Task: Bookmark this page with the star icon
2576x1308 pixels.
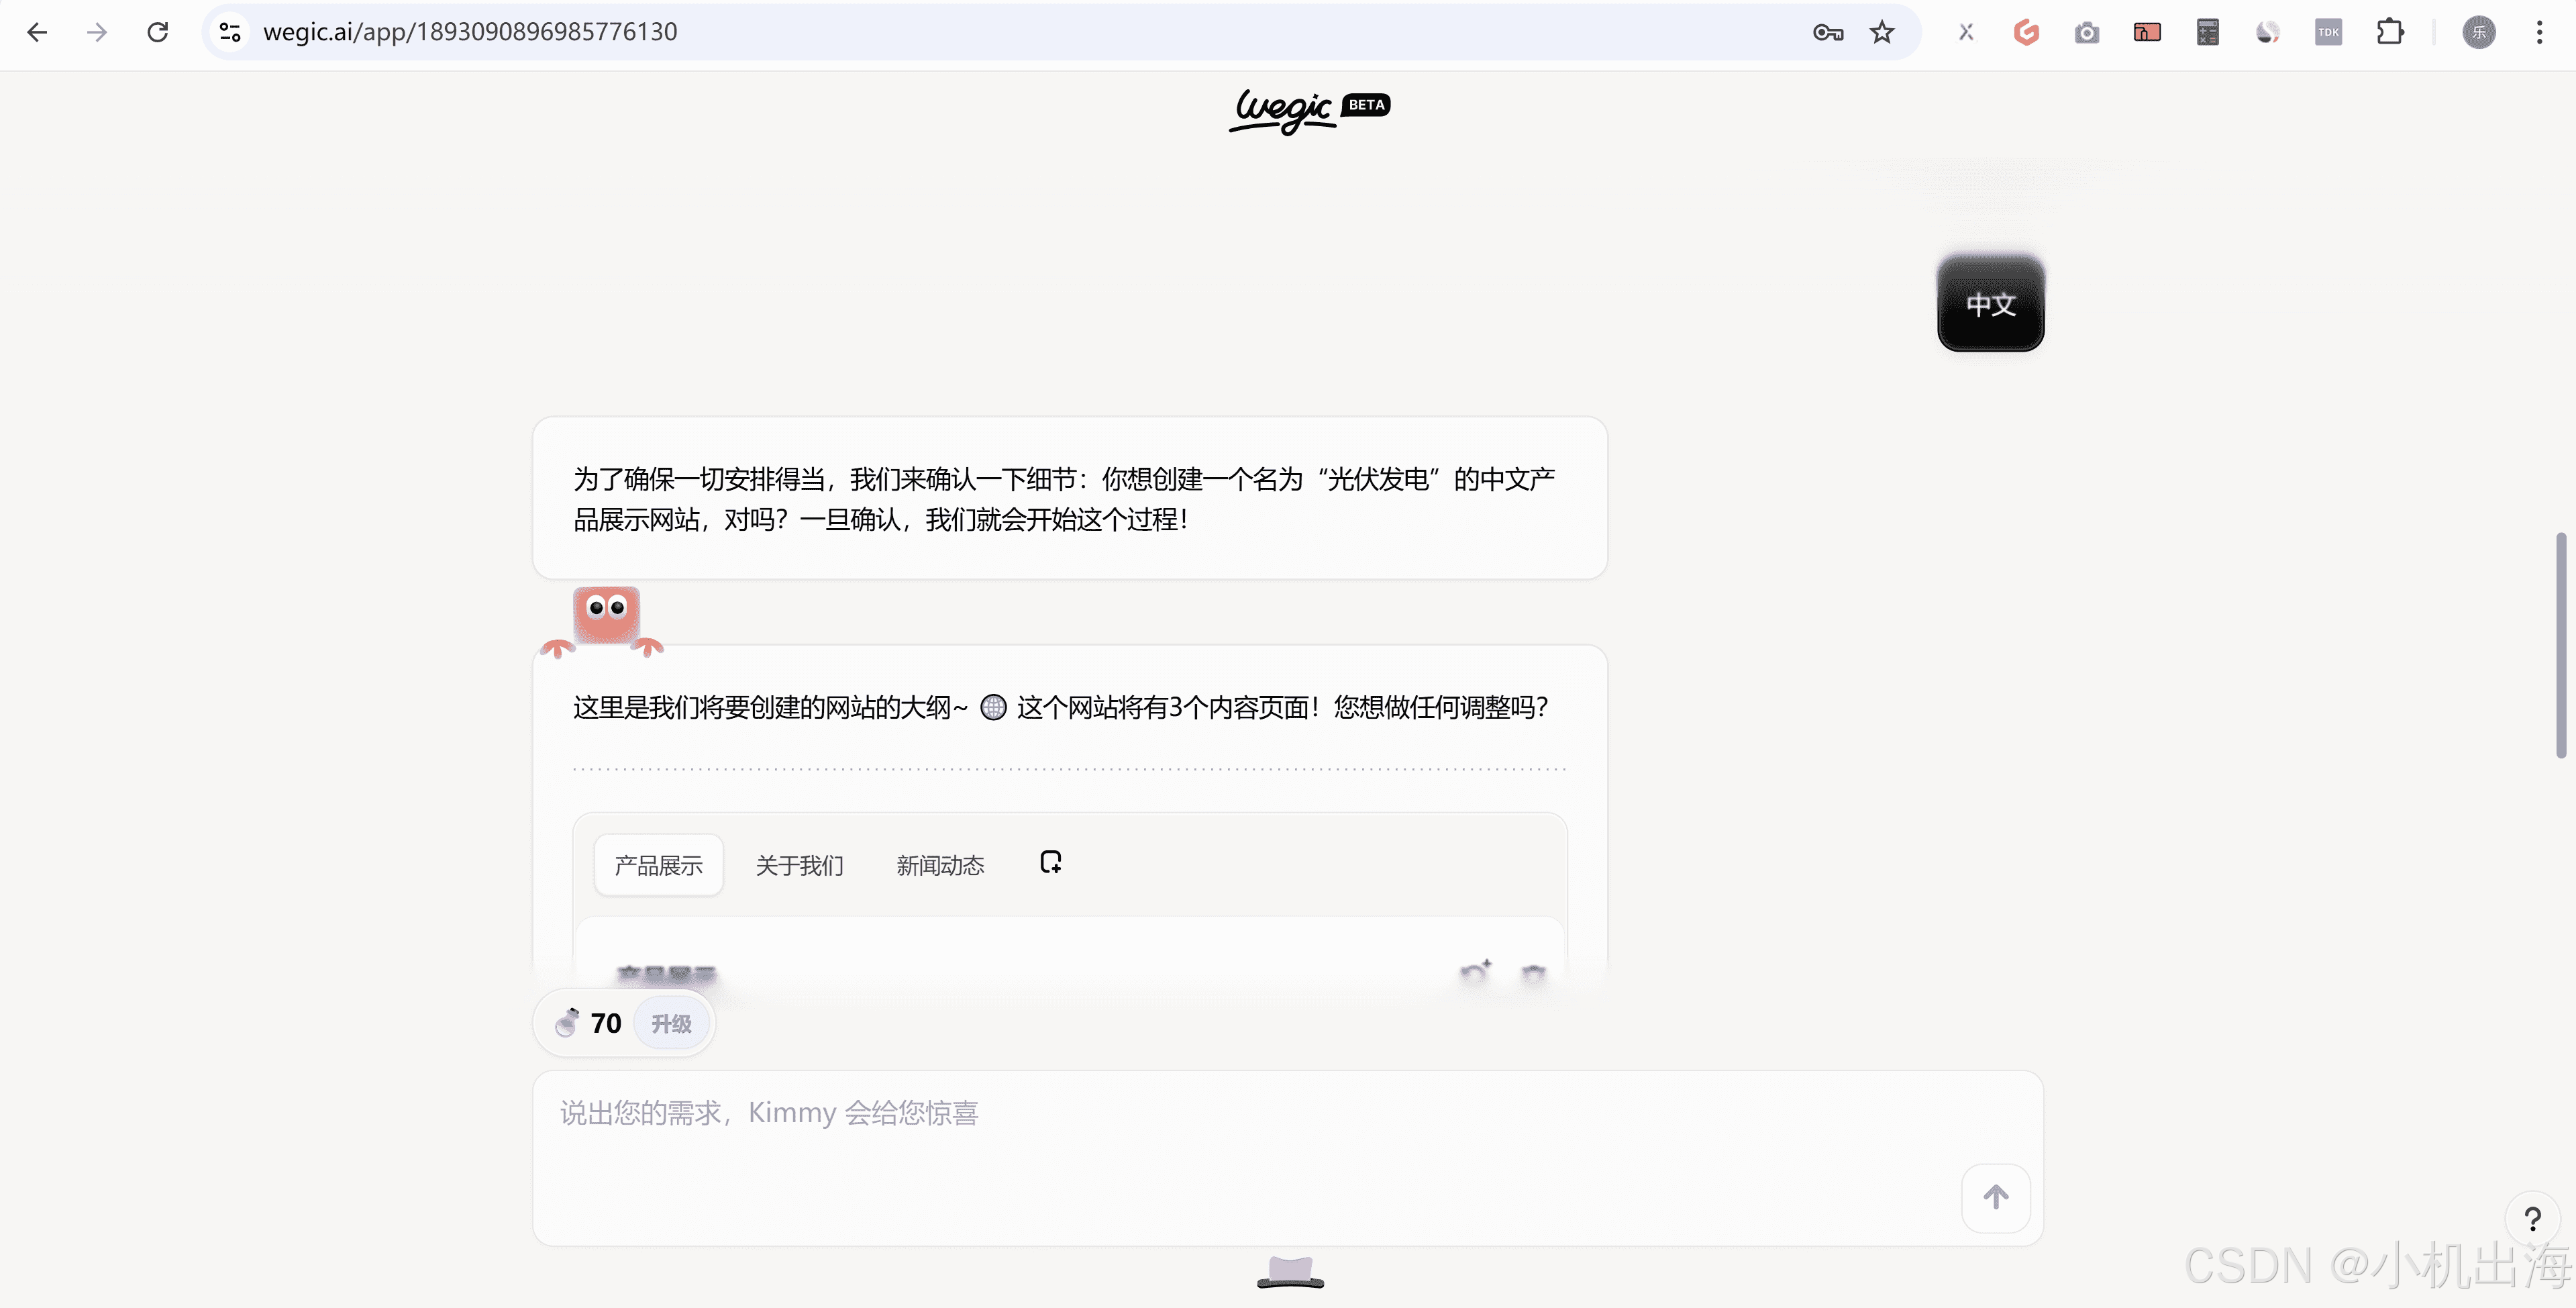Action: (x=1882, y=32)
